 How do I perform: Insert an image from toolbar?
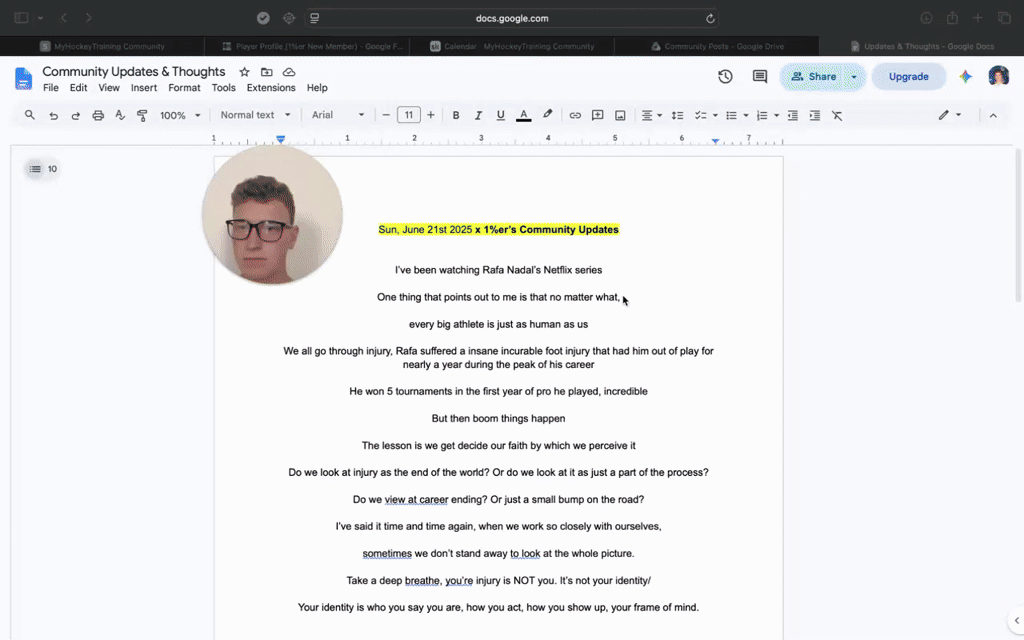coord(620,116)
